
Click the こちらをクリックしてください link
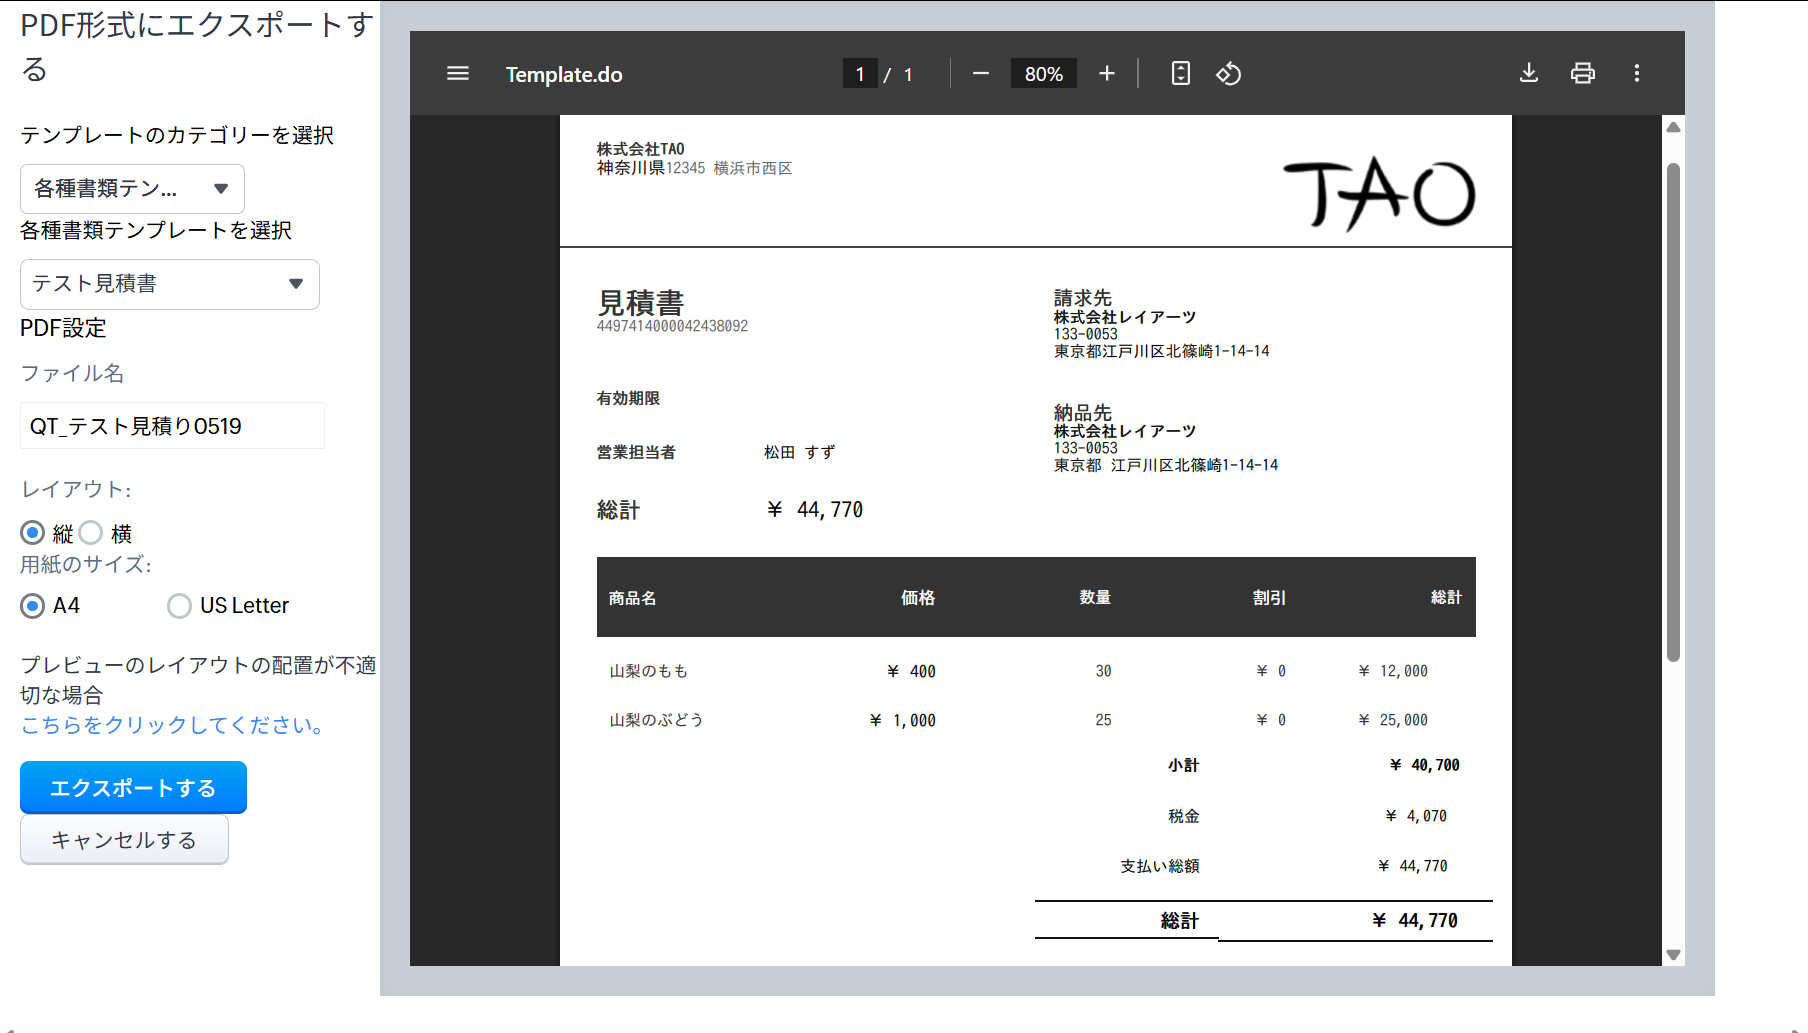tap(172, 725)
